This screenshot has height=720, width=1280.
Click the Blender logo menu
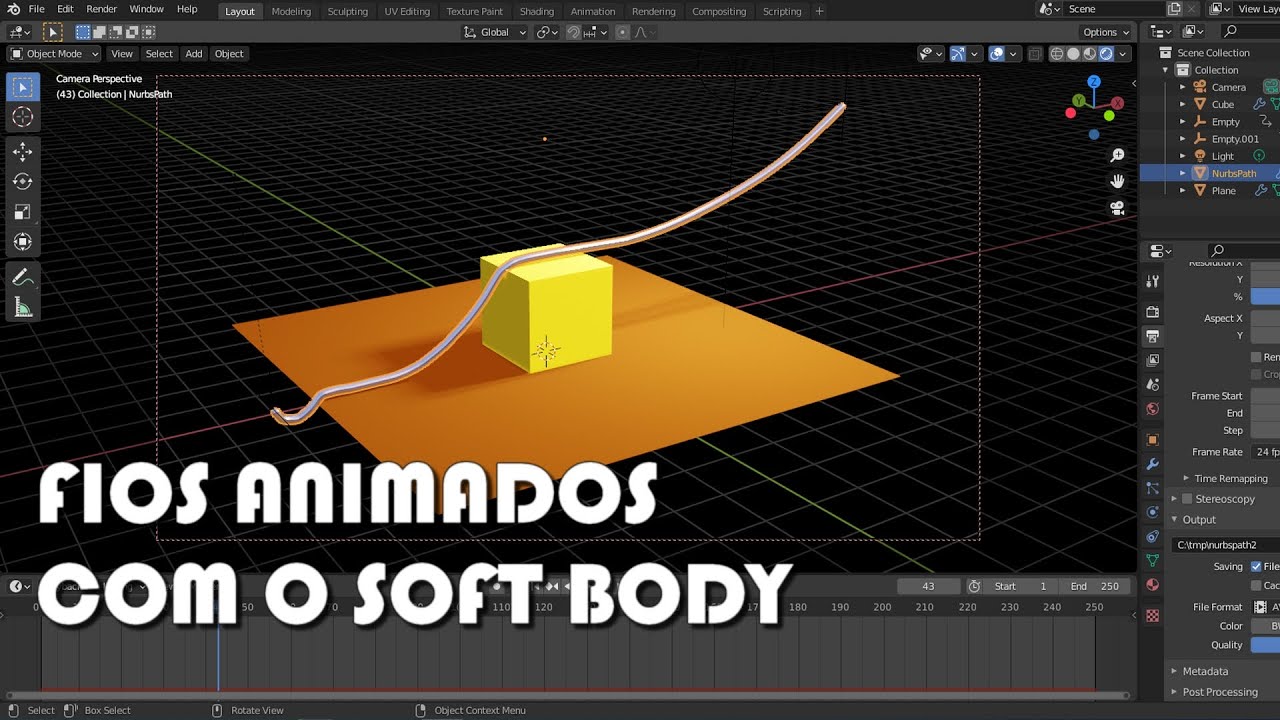pyautogui.click(x=13, y=9)
